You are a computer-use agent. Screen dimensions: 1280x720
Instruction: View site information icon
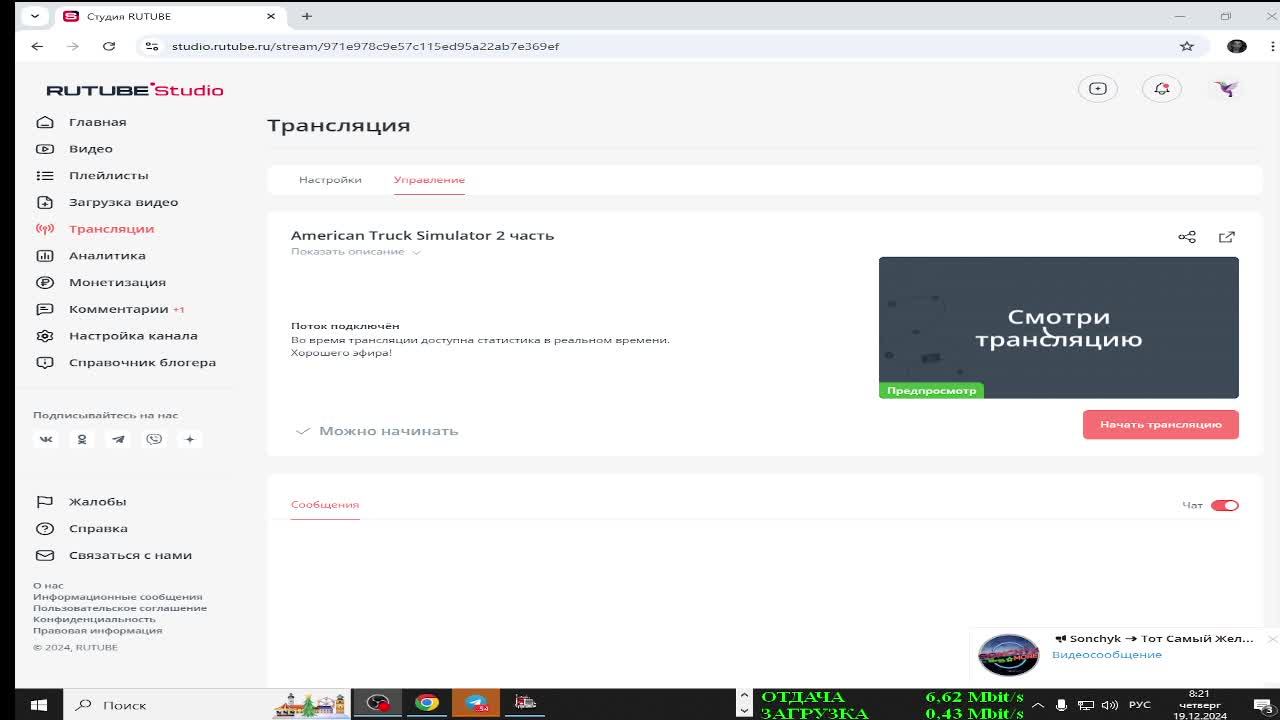click(151, 46)
